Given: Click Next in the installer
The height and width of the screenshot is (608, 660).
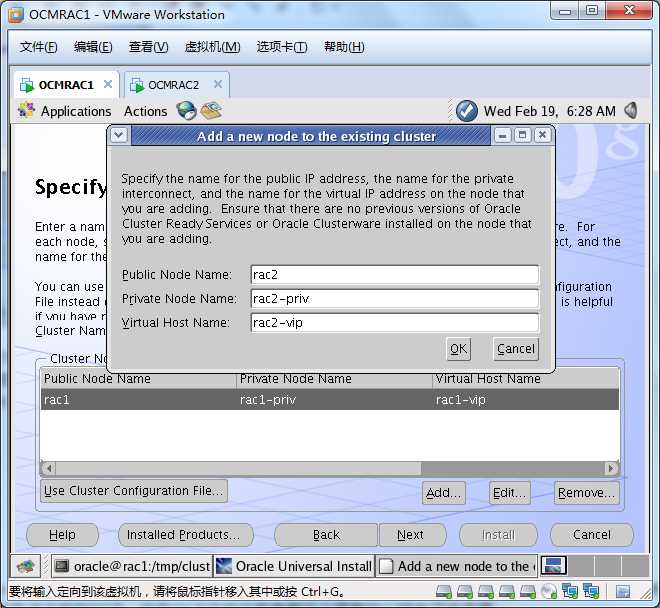Looking at the screenshot, I should (410, 535).
